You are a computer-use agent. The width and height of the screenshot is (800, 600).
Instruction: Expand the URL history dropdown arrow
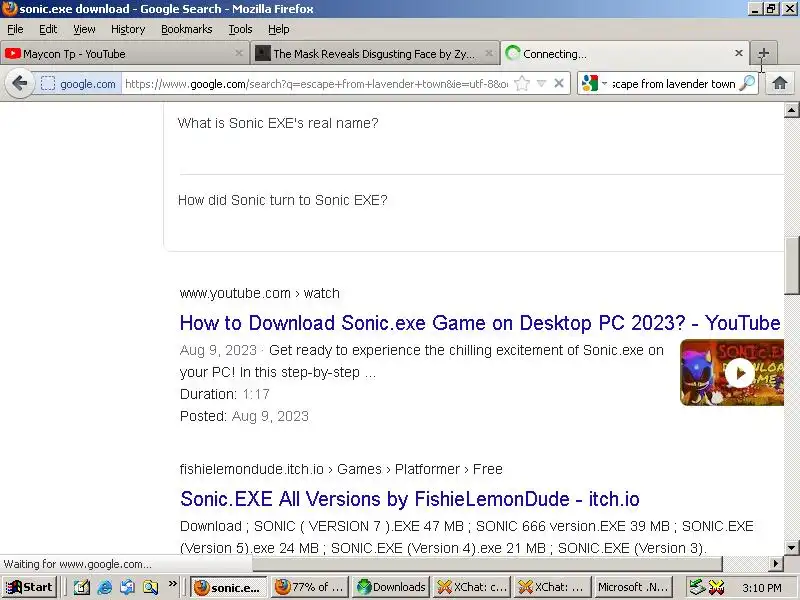click(541, 83)
